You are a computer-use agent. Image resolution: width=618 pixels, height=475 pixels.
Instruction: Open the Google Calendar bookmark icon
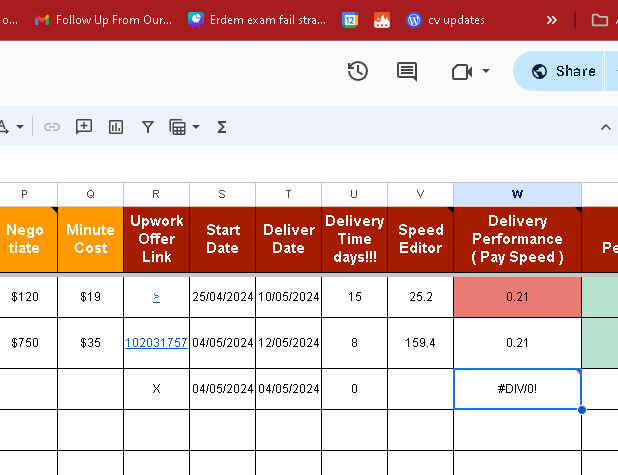tap(350, 20)
